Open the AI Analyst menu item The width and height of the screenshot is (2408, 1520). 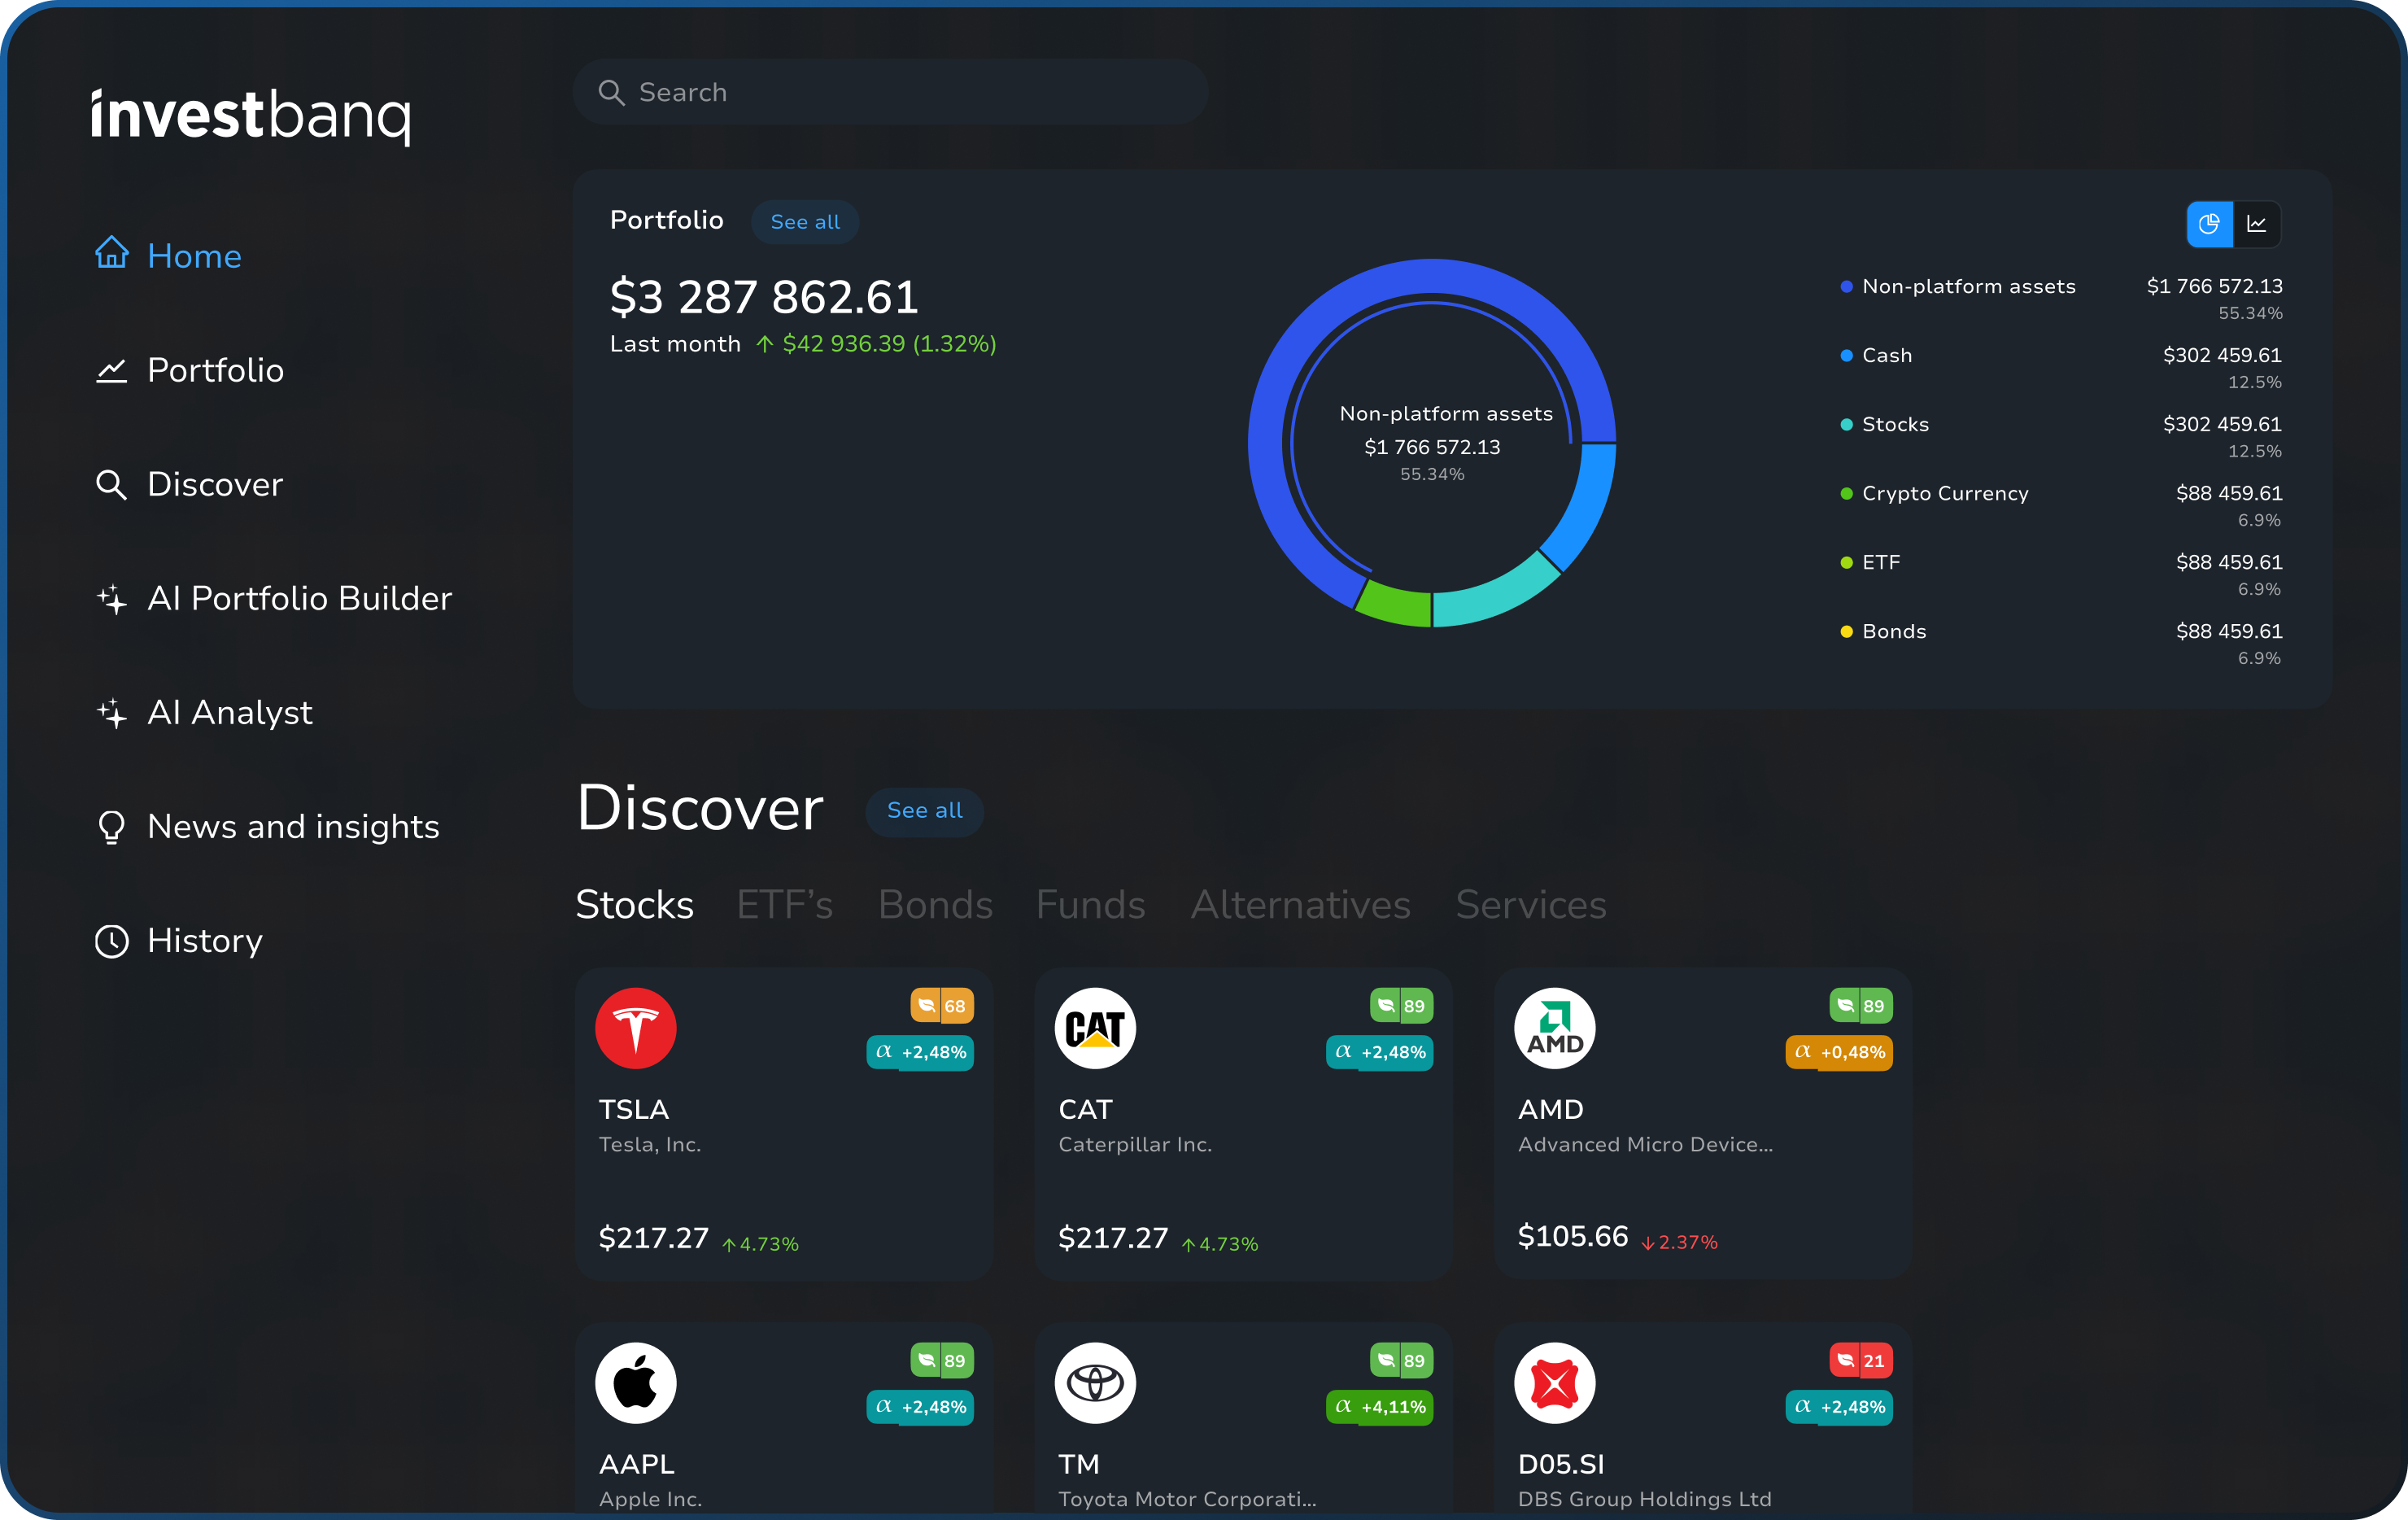[229, 712]
